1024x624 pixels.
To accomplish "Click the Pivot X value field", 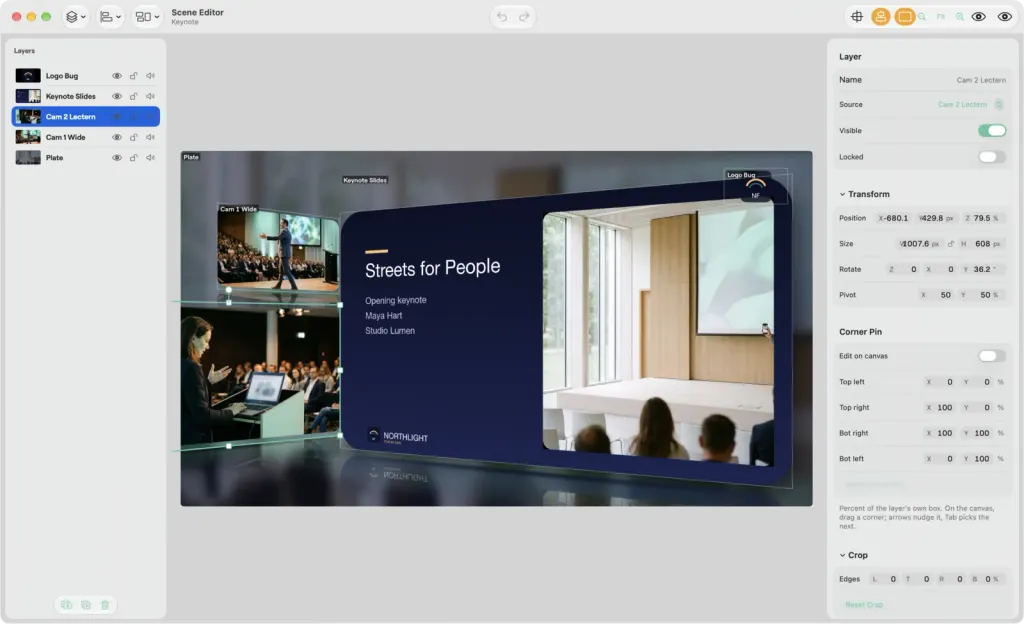I will (939, 295).
